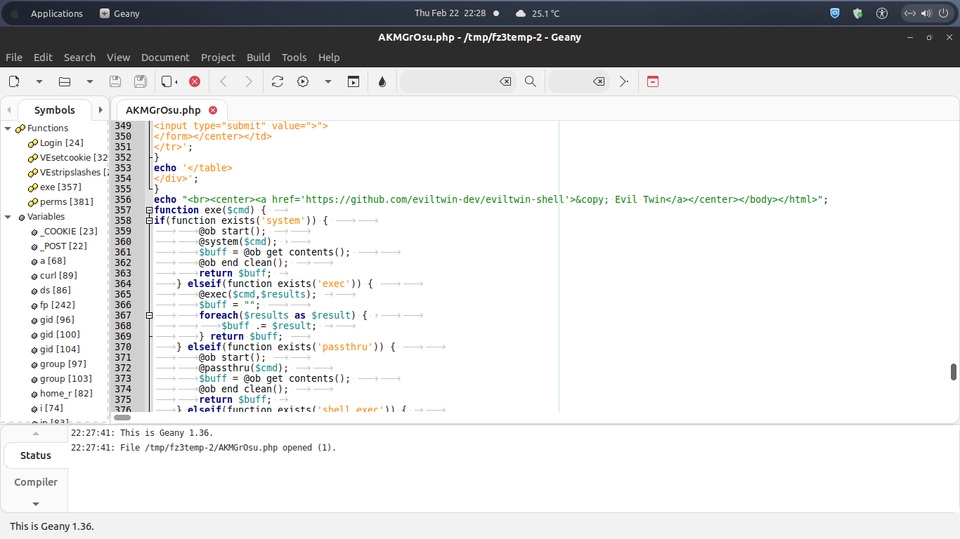Select home_r [82] variable symbol

[66, 393]
